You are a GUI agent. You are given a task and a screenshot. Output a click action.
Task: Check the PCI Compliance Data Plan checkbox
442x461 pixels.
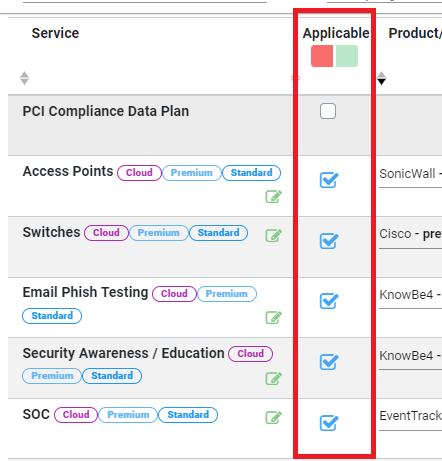[x=328, y=111]
